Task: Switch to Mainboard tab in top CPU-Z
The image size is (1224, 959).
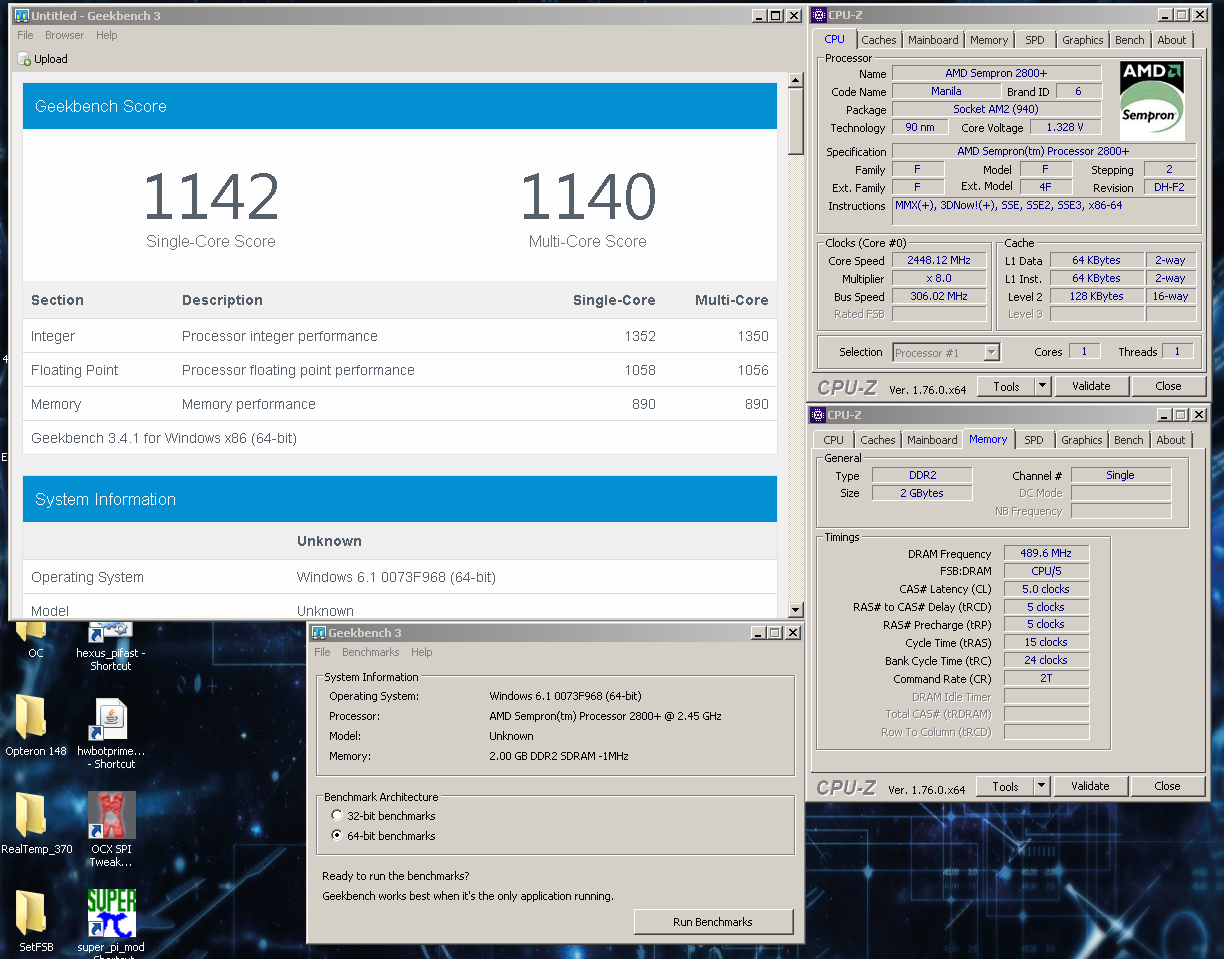Action: [x=933, y=40]
